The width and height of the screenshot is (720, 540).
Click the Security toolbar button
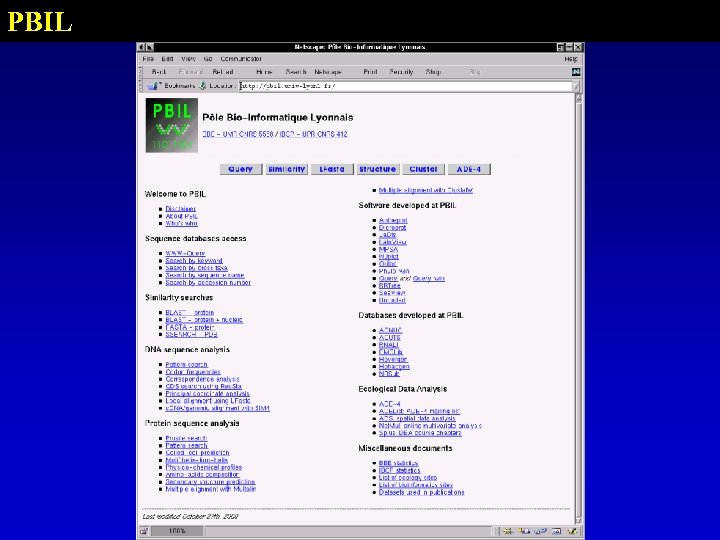[x=401, y=72]
